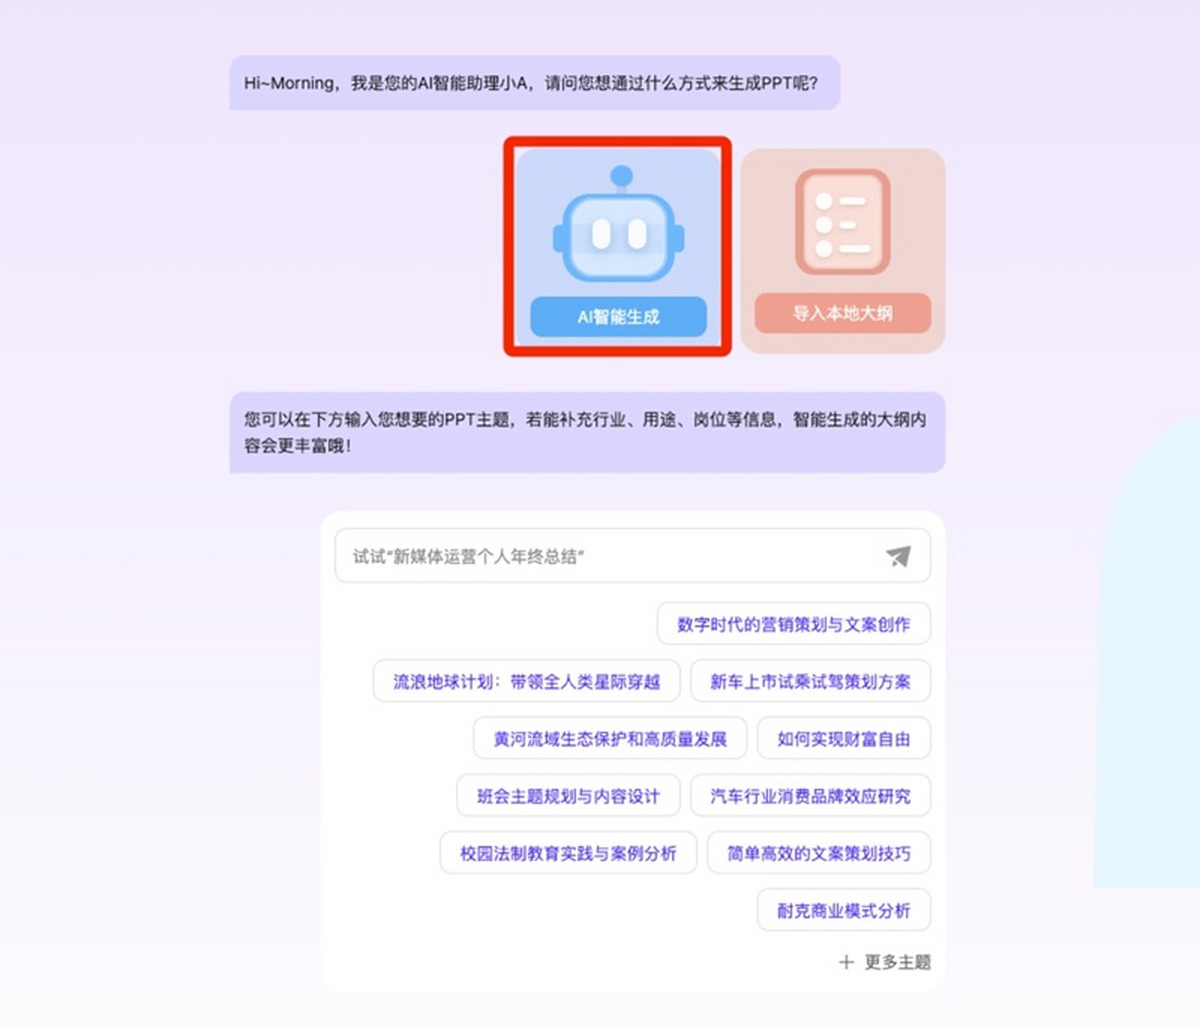Pick the 汽车行业消费品牌效应研究 topic
Screen dimensions: 1200x1029
tap(810, 796)
